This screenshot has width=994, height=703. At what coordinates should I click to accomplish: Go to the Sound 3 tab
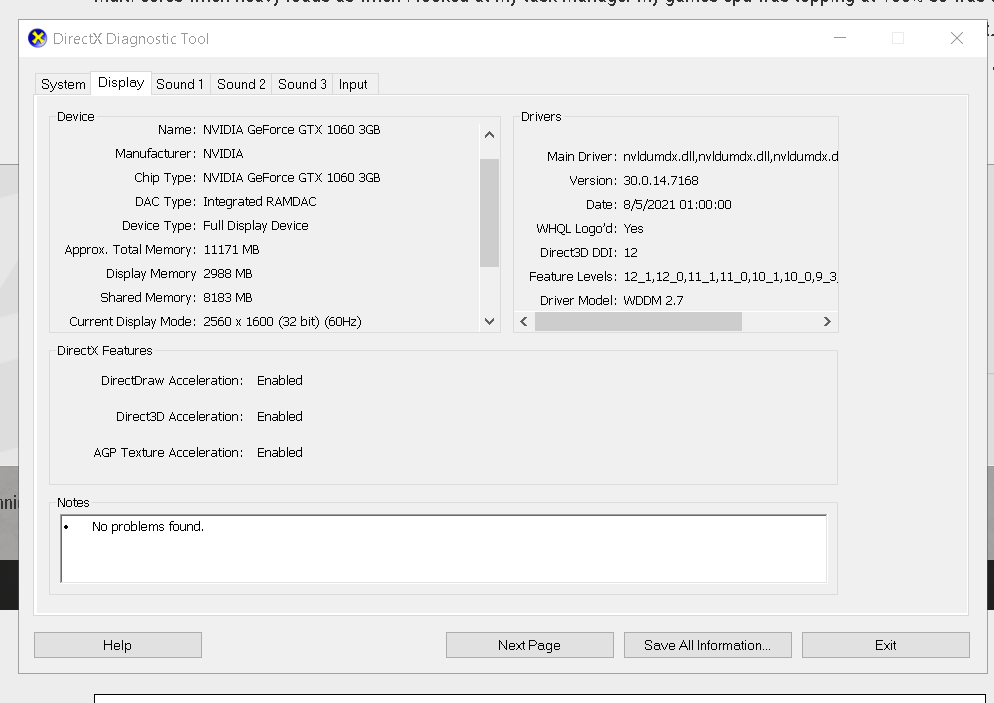point(302,84)
